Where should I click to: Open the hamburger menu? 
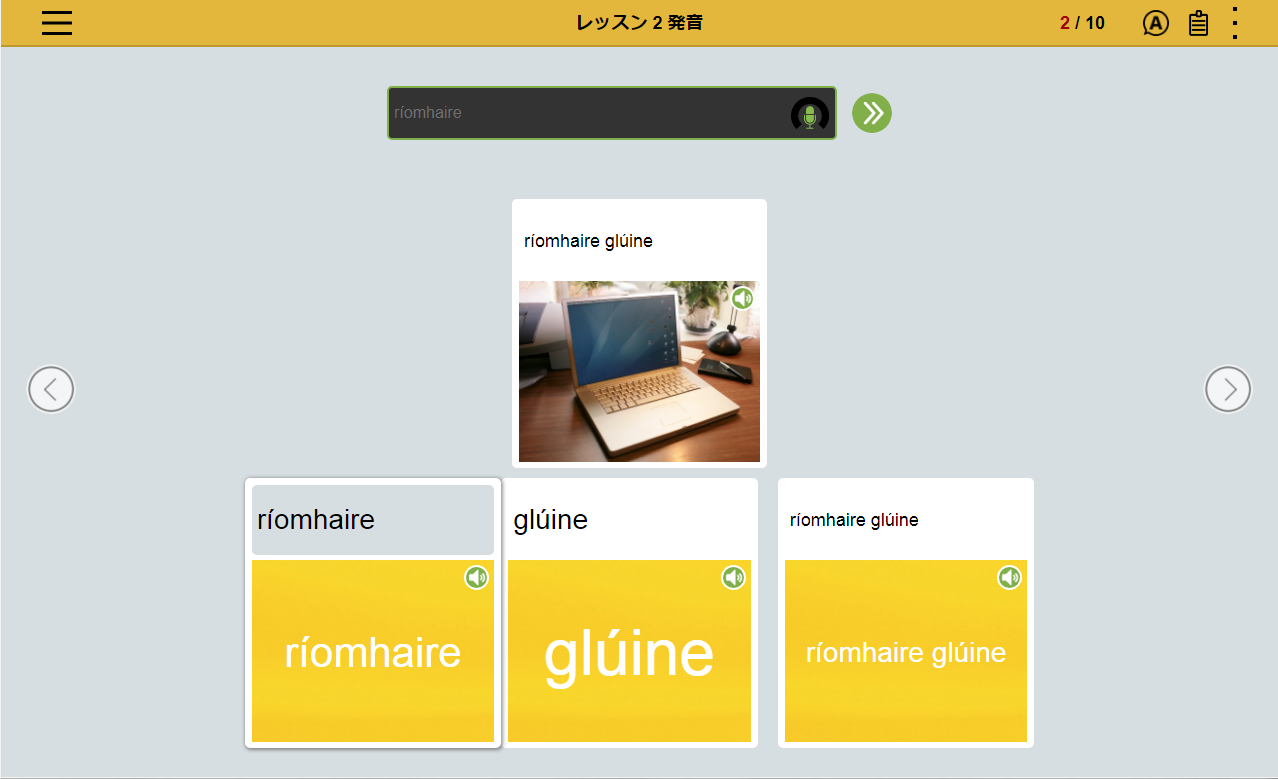pyautogui.click(x=57, y=22)
